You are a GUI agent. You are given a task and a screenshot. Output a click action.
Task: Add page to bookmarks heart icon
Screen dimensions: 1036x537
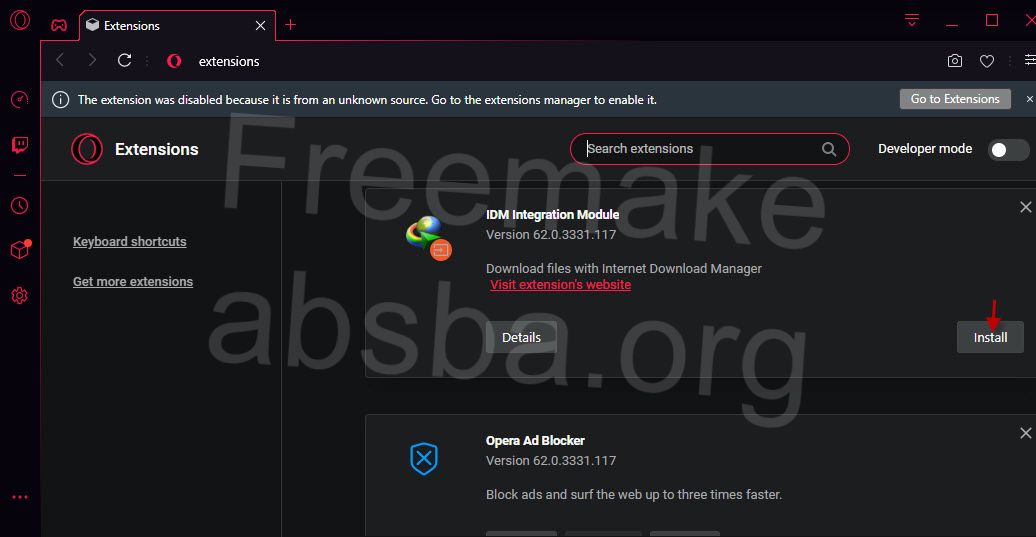tap(987, 61)
